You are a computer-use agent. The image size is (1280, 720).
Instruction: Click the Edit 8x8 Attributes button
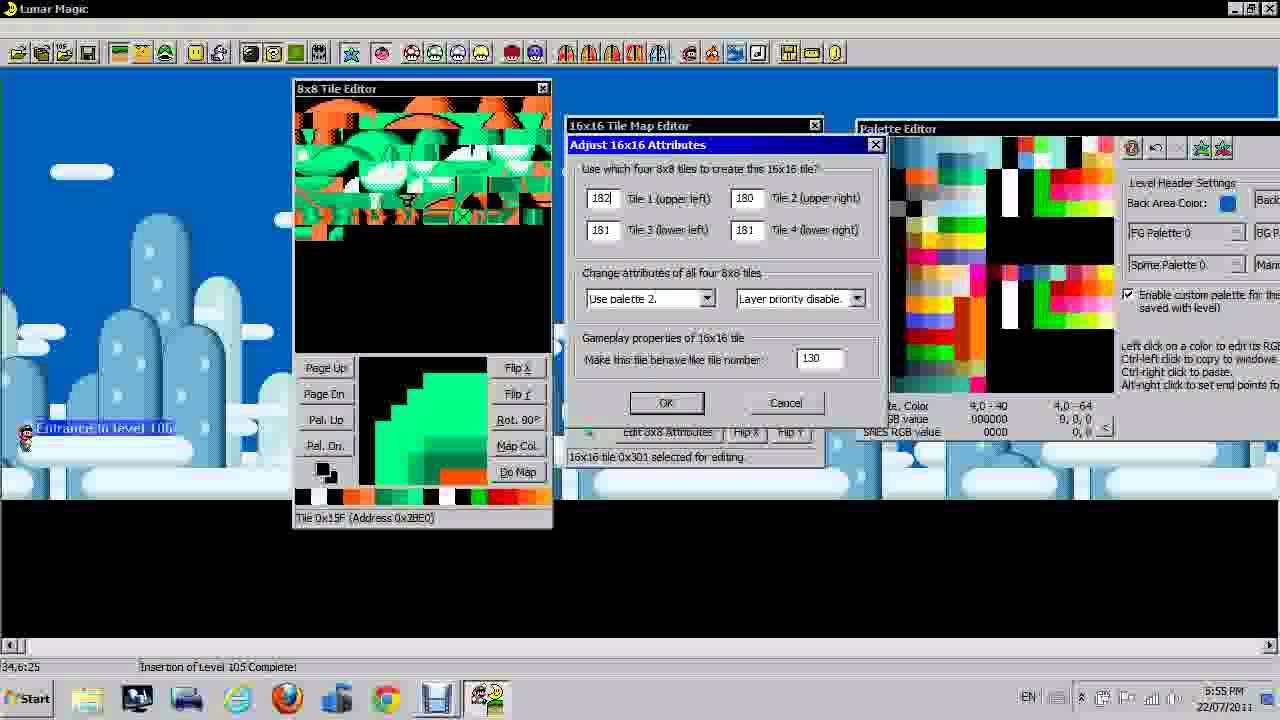667,432
